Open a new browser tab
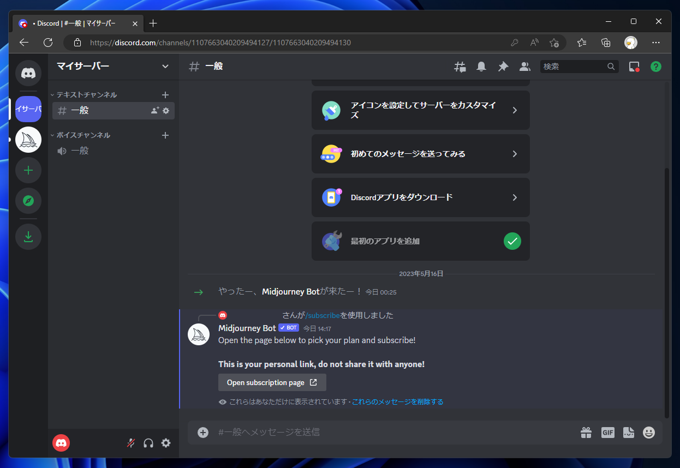The image size is (680, 468). (x=153, y=23)
